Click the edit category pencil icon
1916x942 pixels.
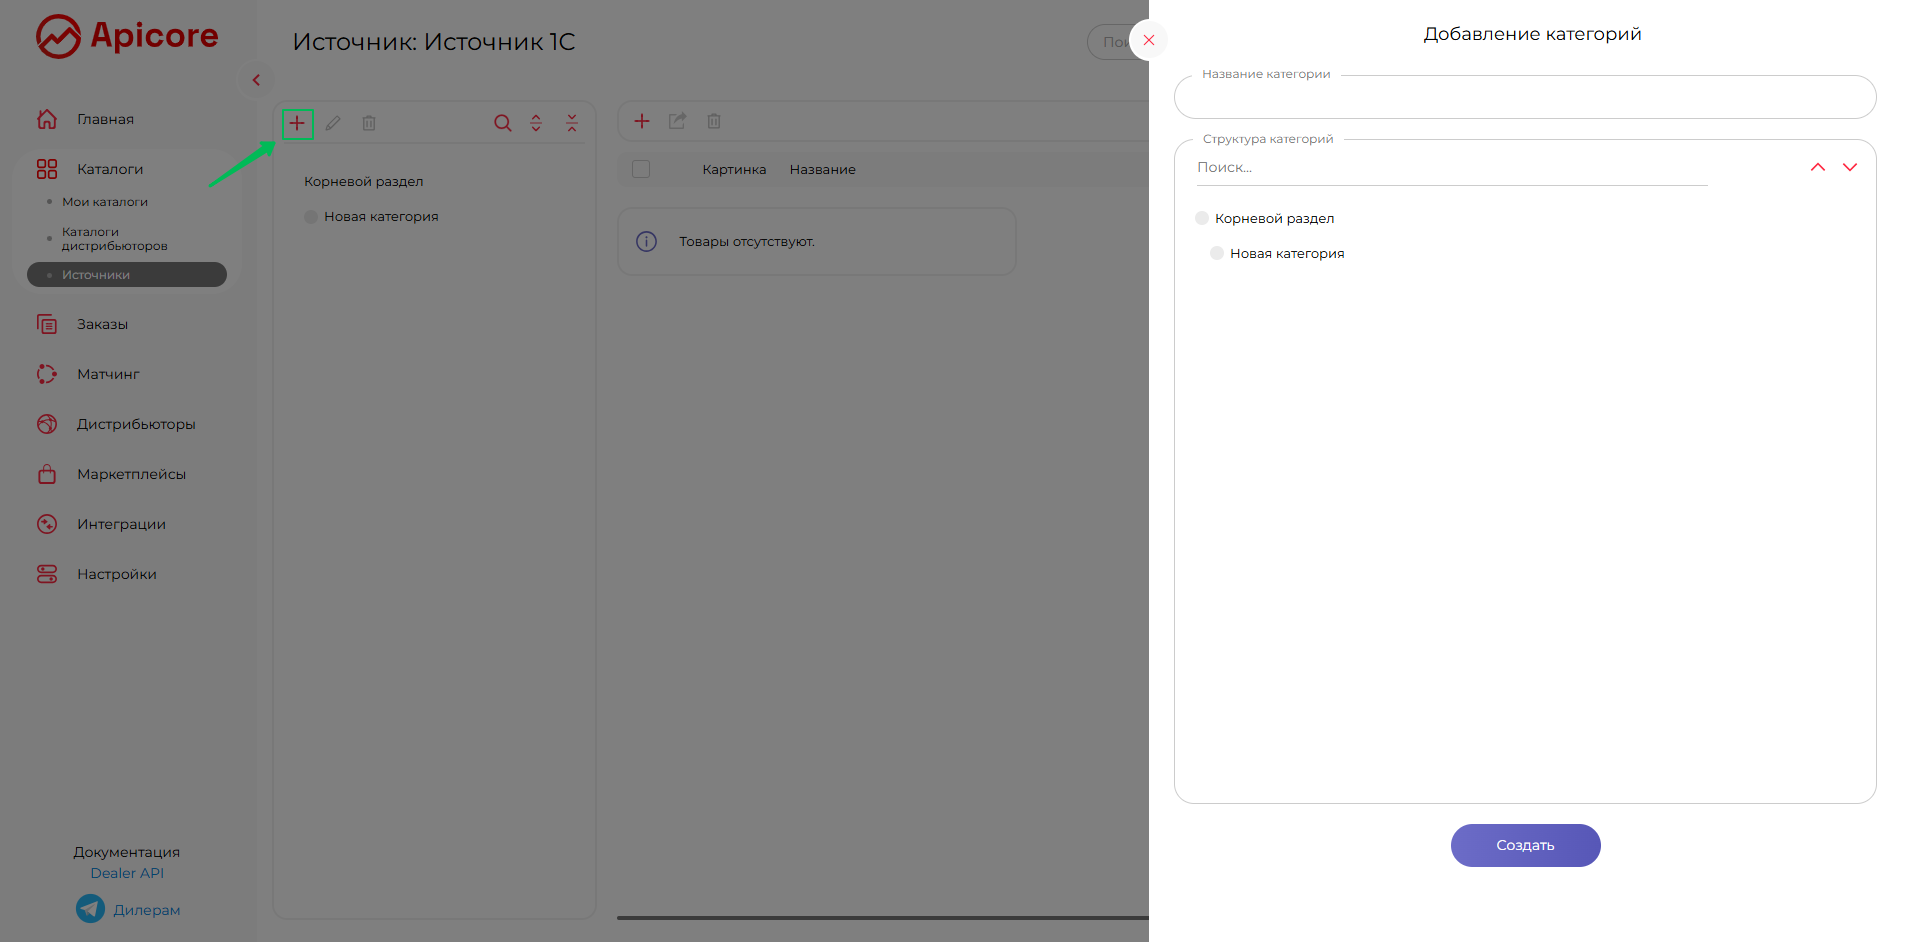333,123
